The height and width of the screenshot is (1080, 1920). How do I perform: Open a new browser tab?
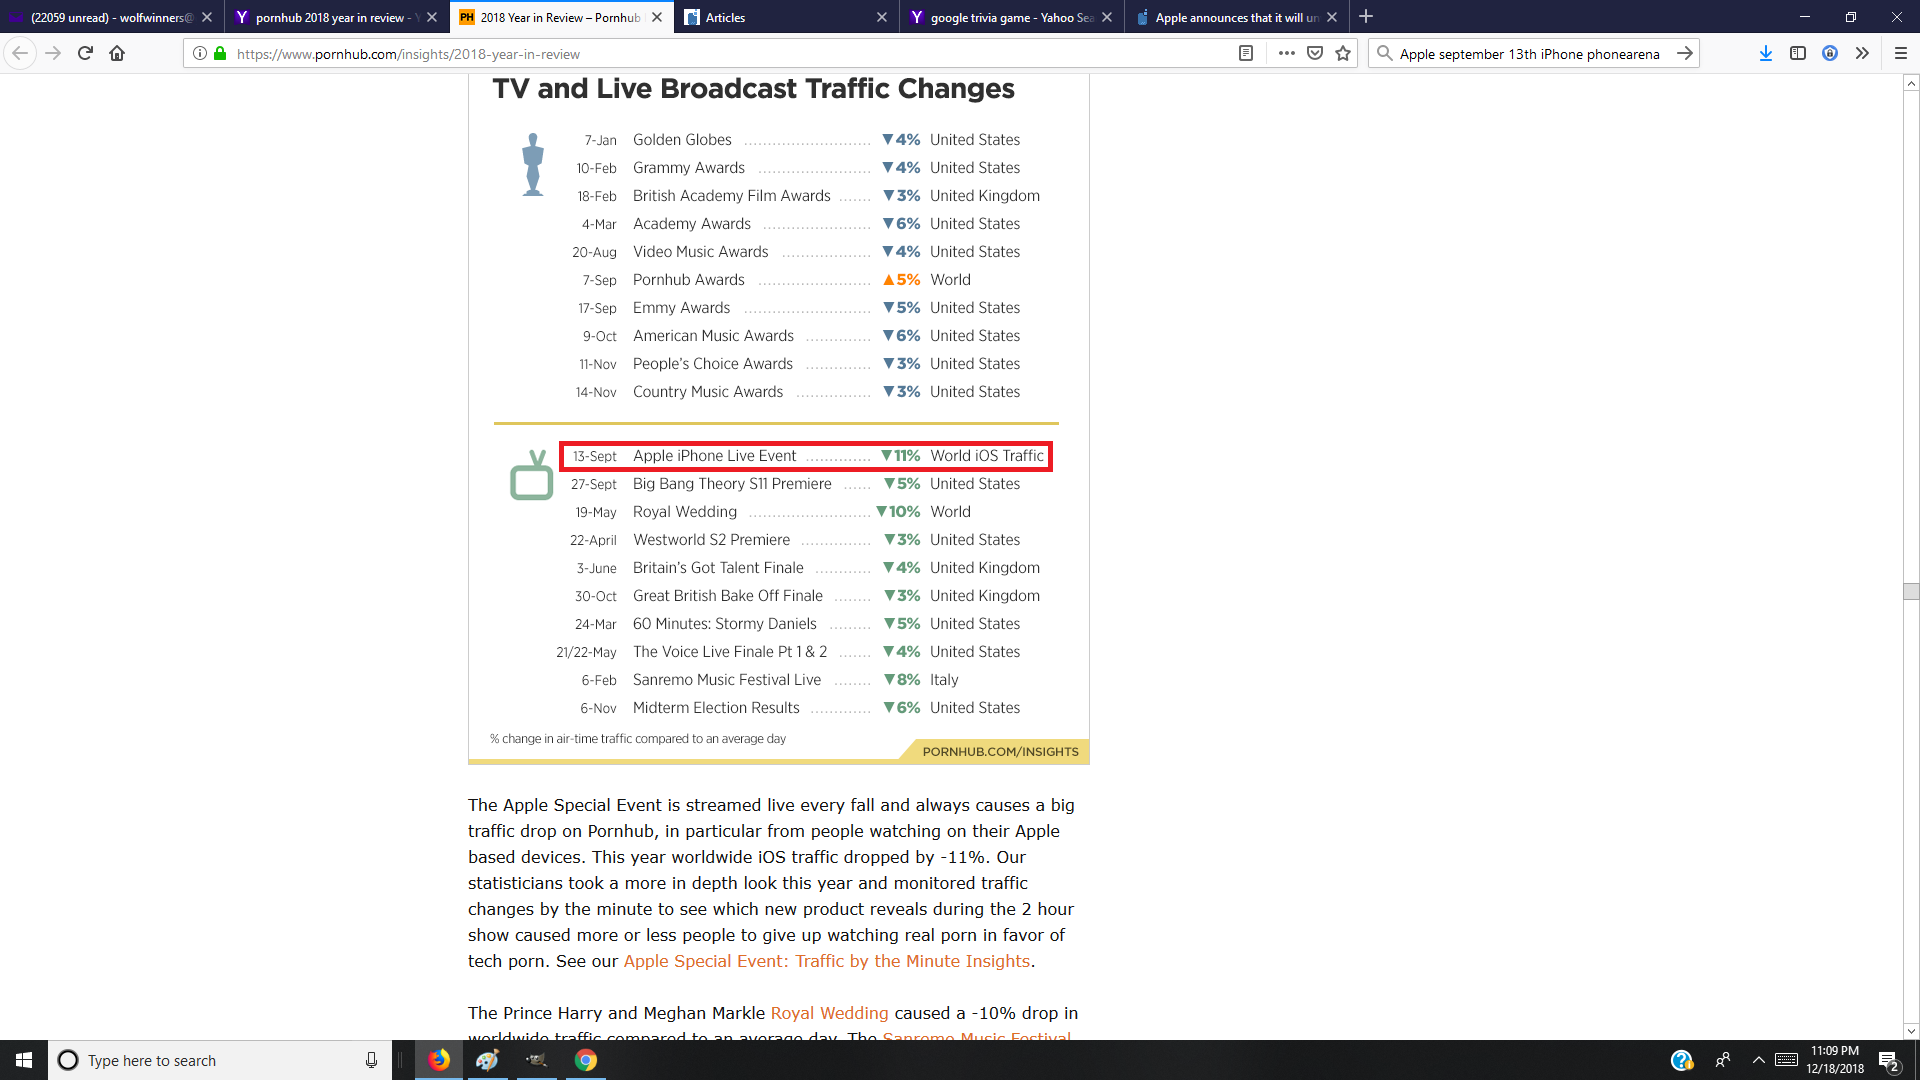click(1366, 17)
